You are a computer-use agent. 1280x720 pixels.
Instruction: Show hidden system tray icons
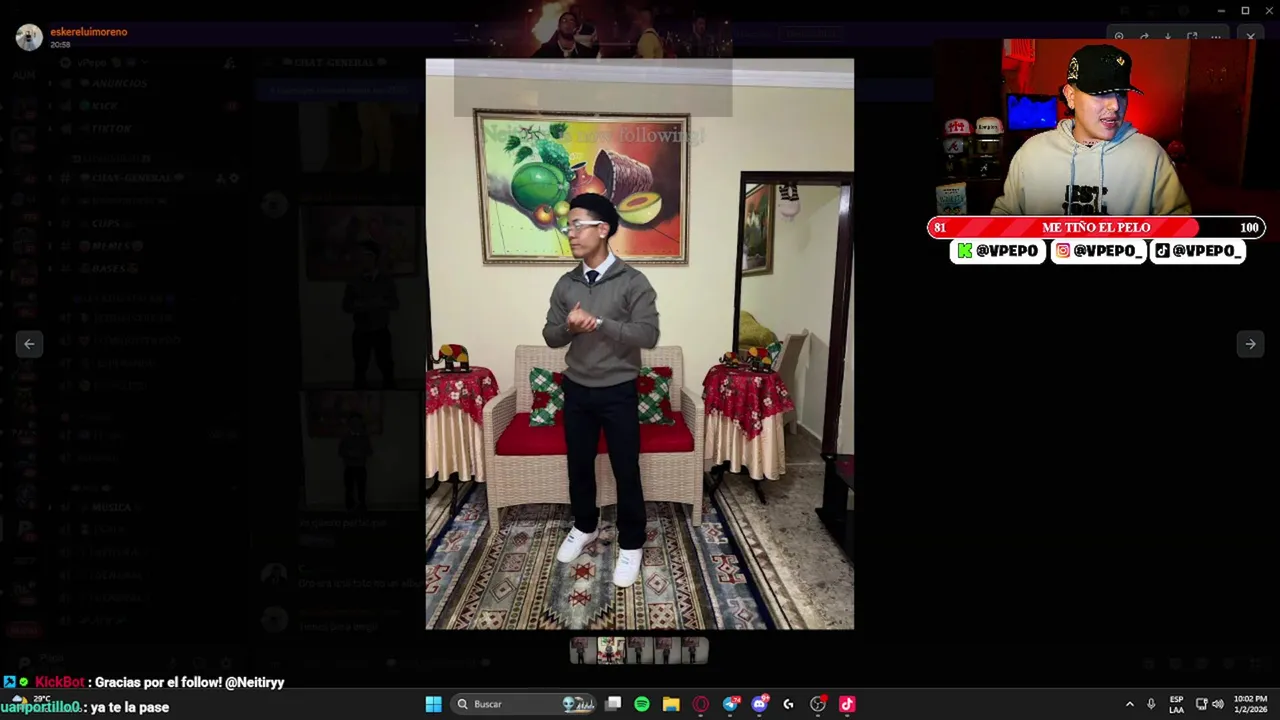tap(1130, 704)
